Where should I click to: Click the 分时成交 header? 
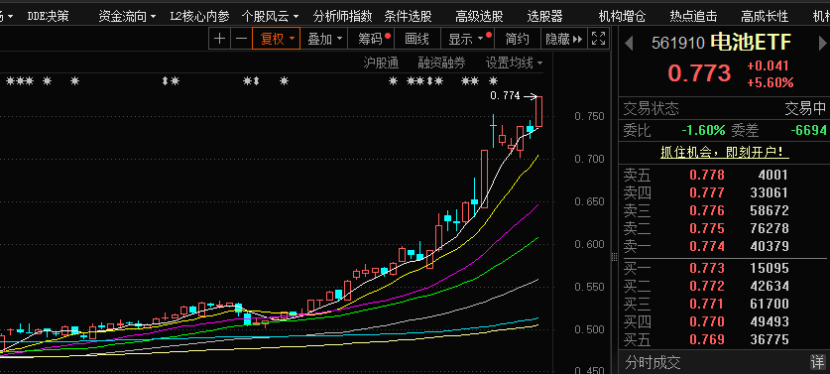coord(652,363)
